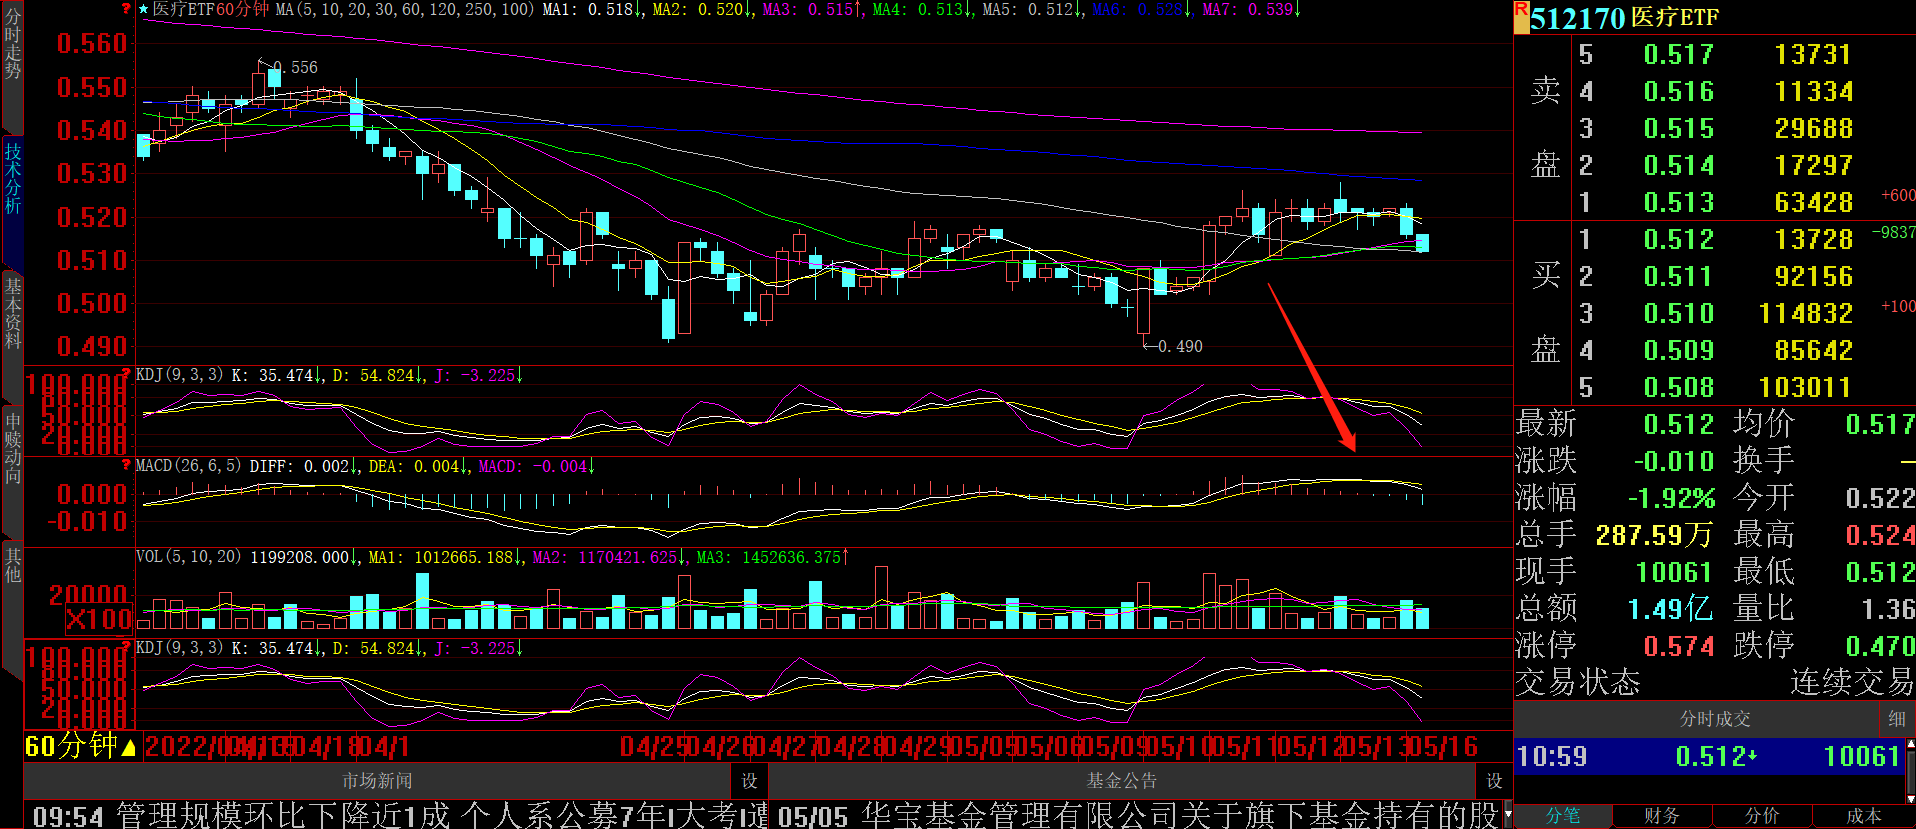Open the 申赎动向 side tab
This screenshot has height=829, width=1916.
[12, 449]
